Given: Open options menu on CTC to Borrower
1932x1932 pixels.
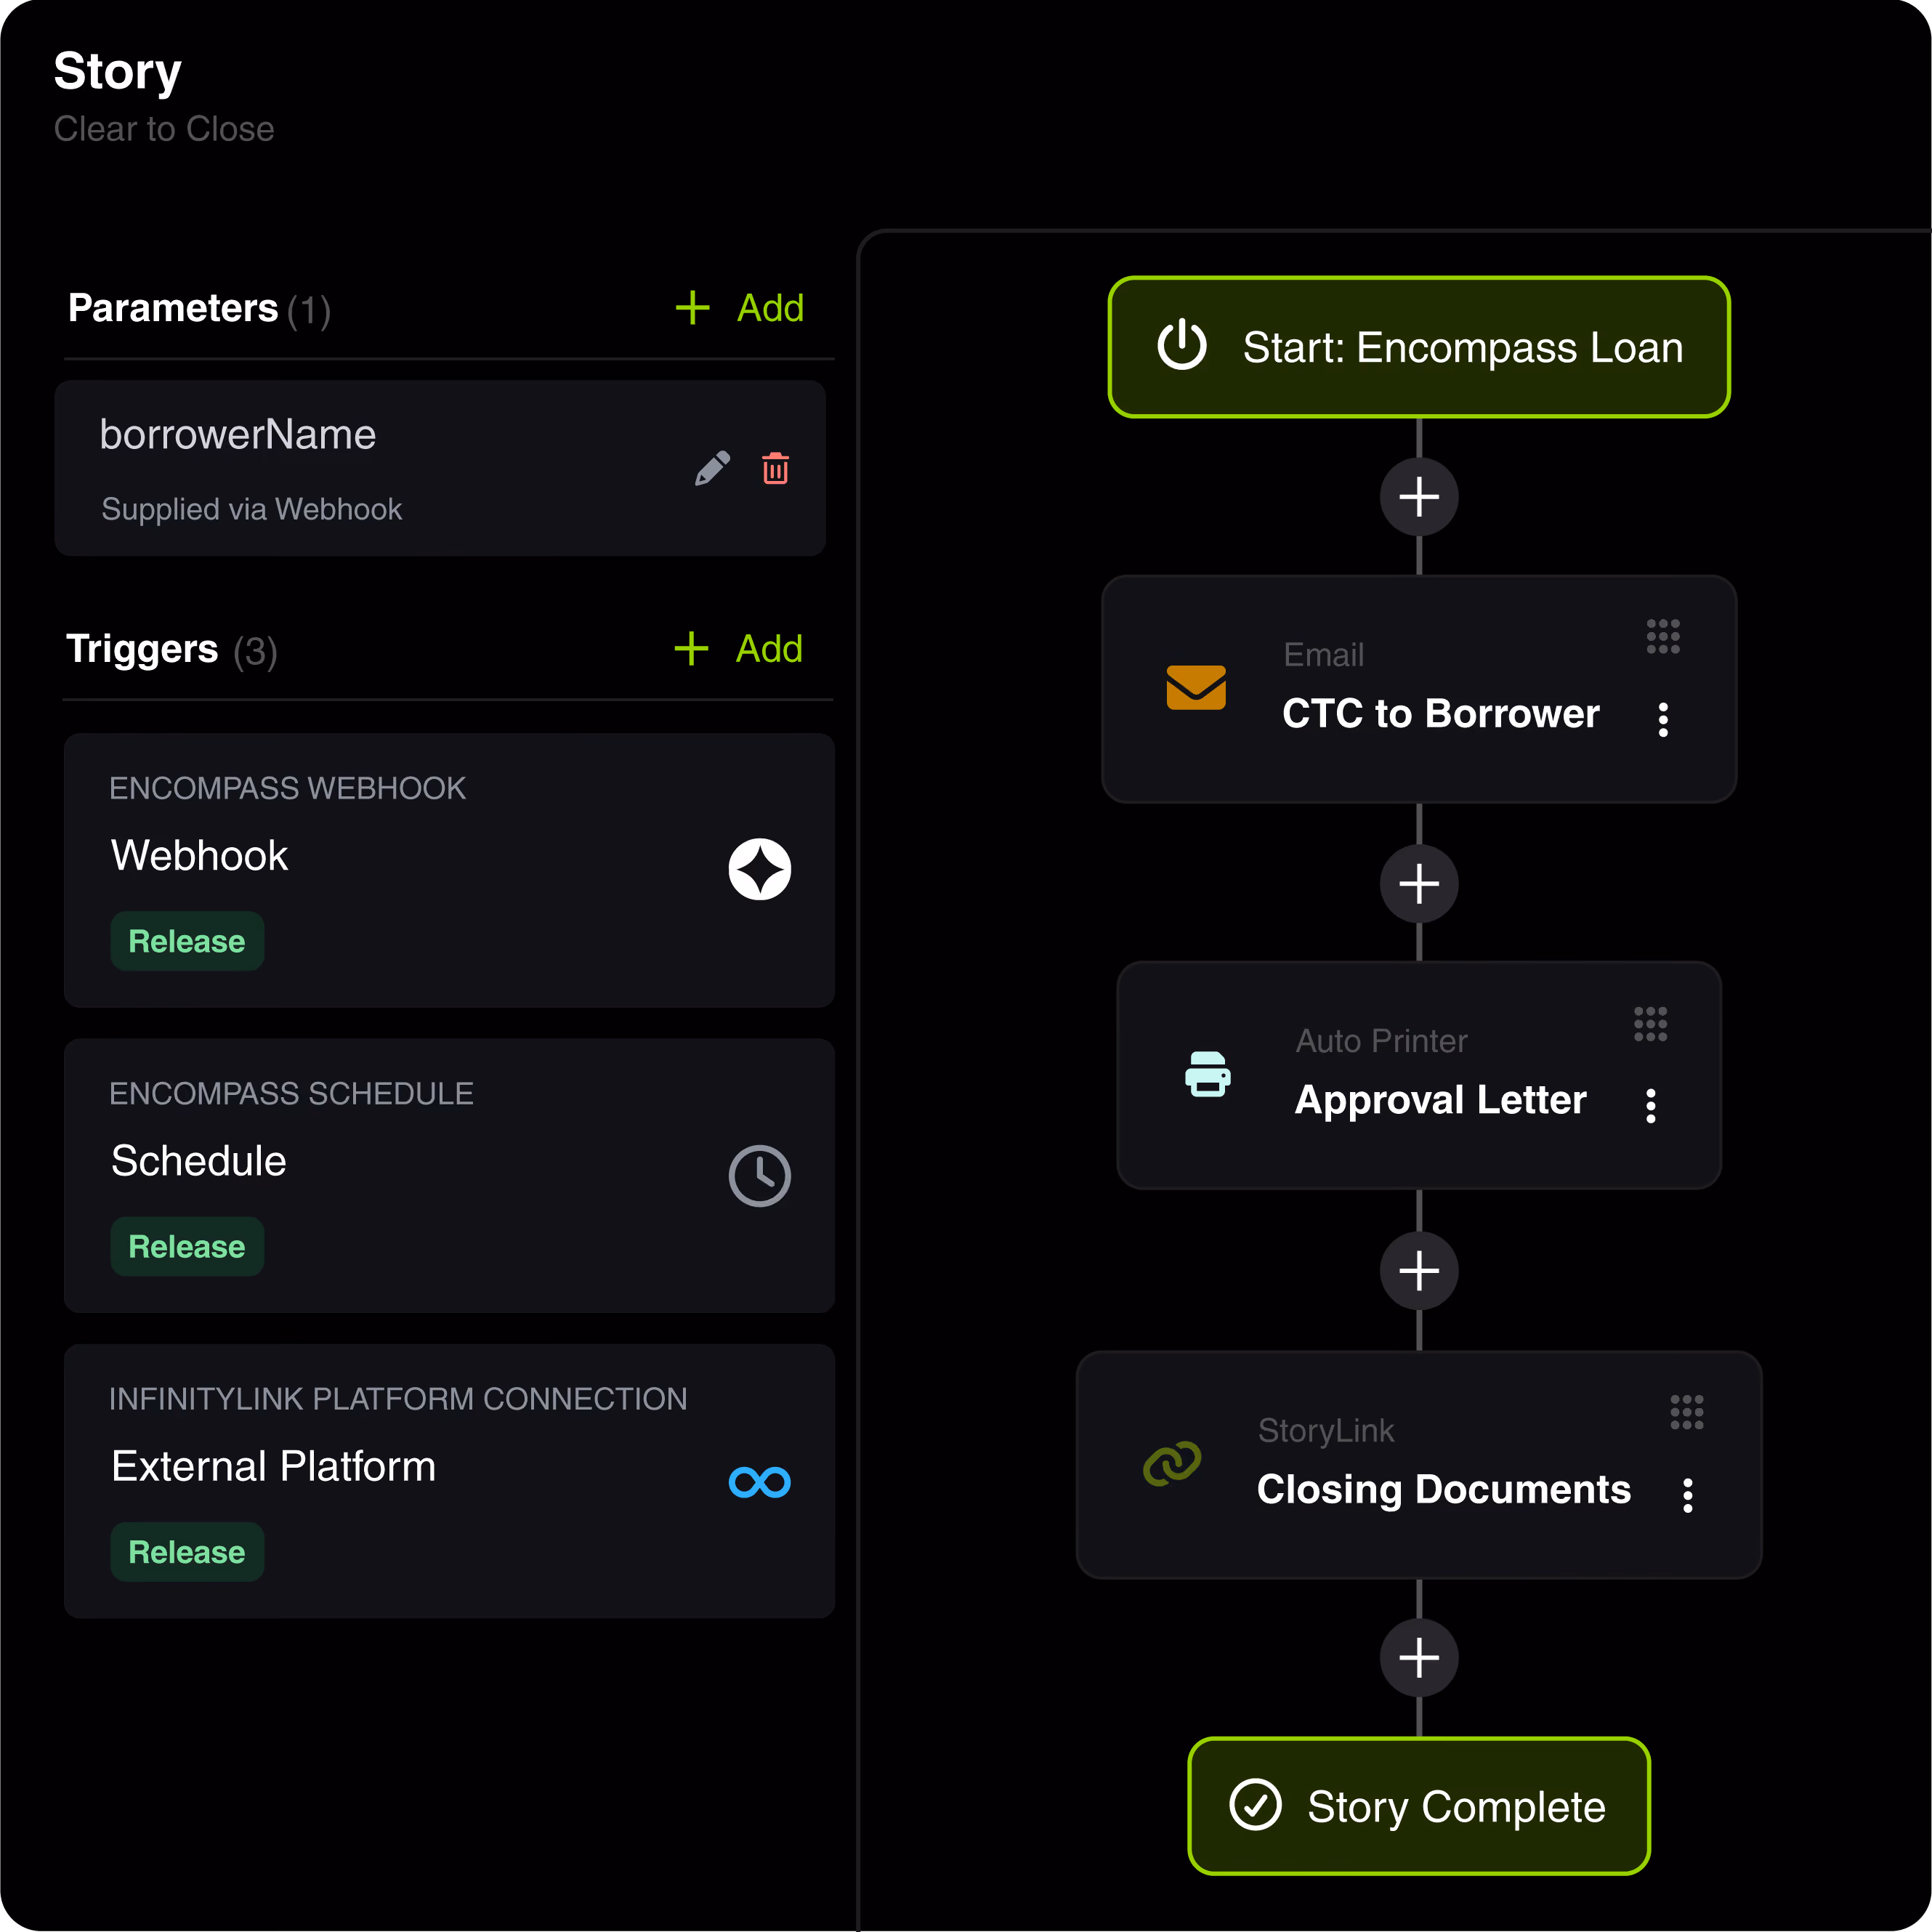Looking at the screenshot, I should pyautogui.click(x=1663, y=720).
